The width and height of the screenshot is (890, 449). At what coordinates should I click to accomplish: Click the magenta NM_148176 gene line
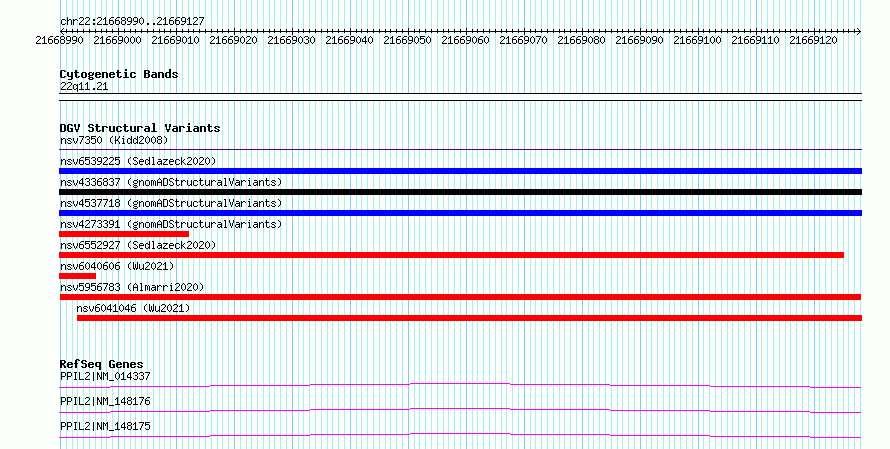pos(460,410)
